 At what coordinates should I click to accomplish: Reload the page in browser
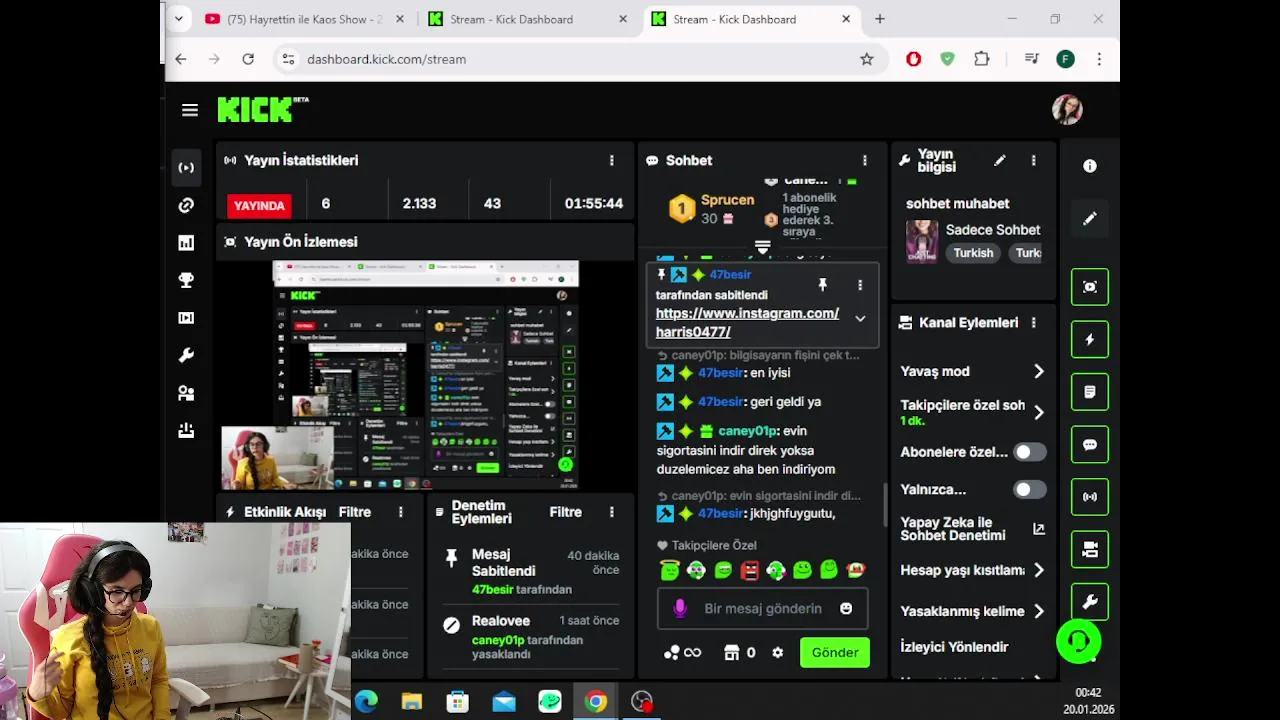tap(248, 59)
